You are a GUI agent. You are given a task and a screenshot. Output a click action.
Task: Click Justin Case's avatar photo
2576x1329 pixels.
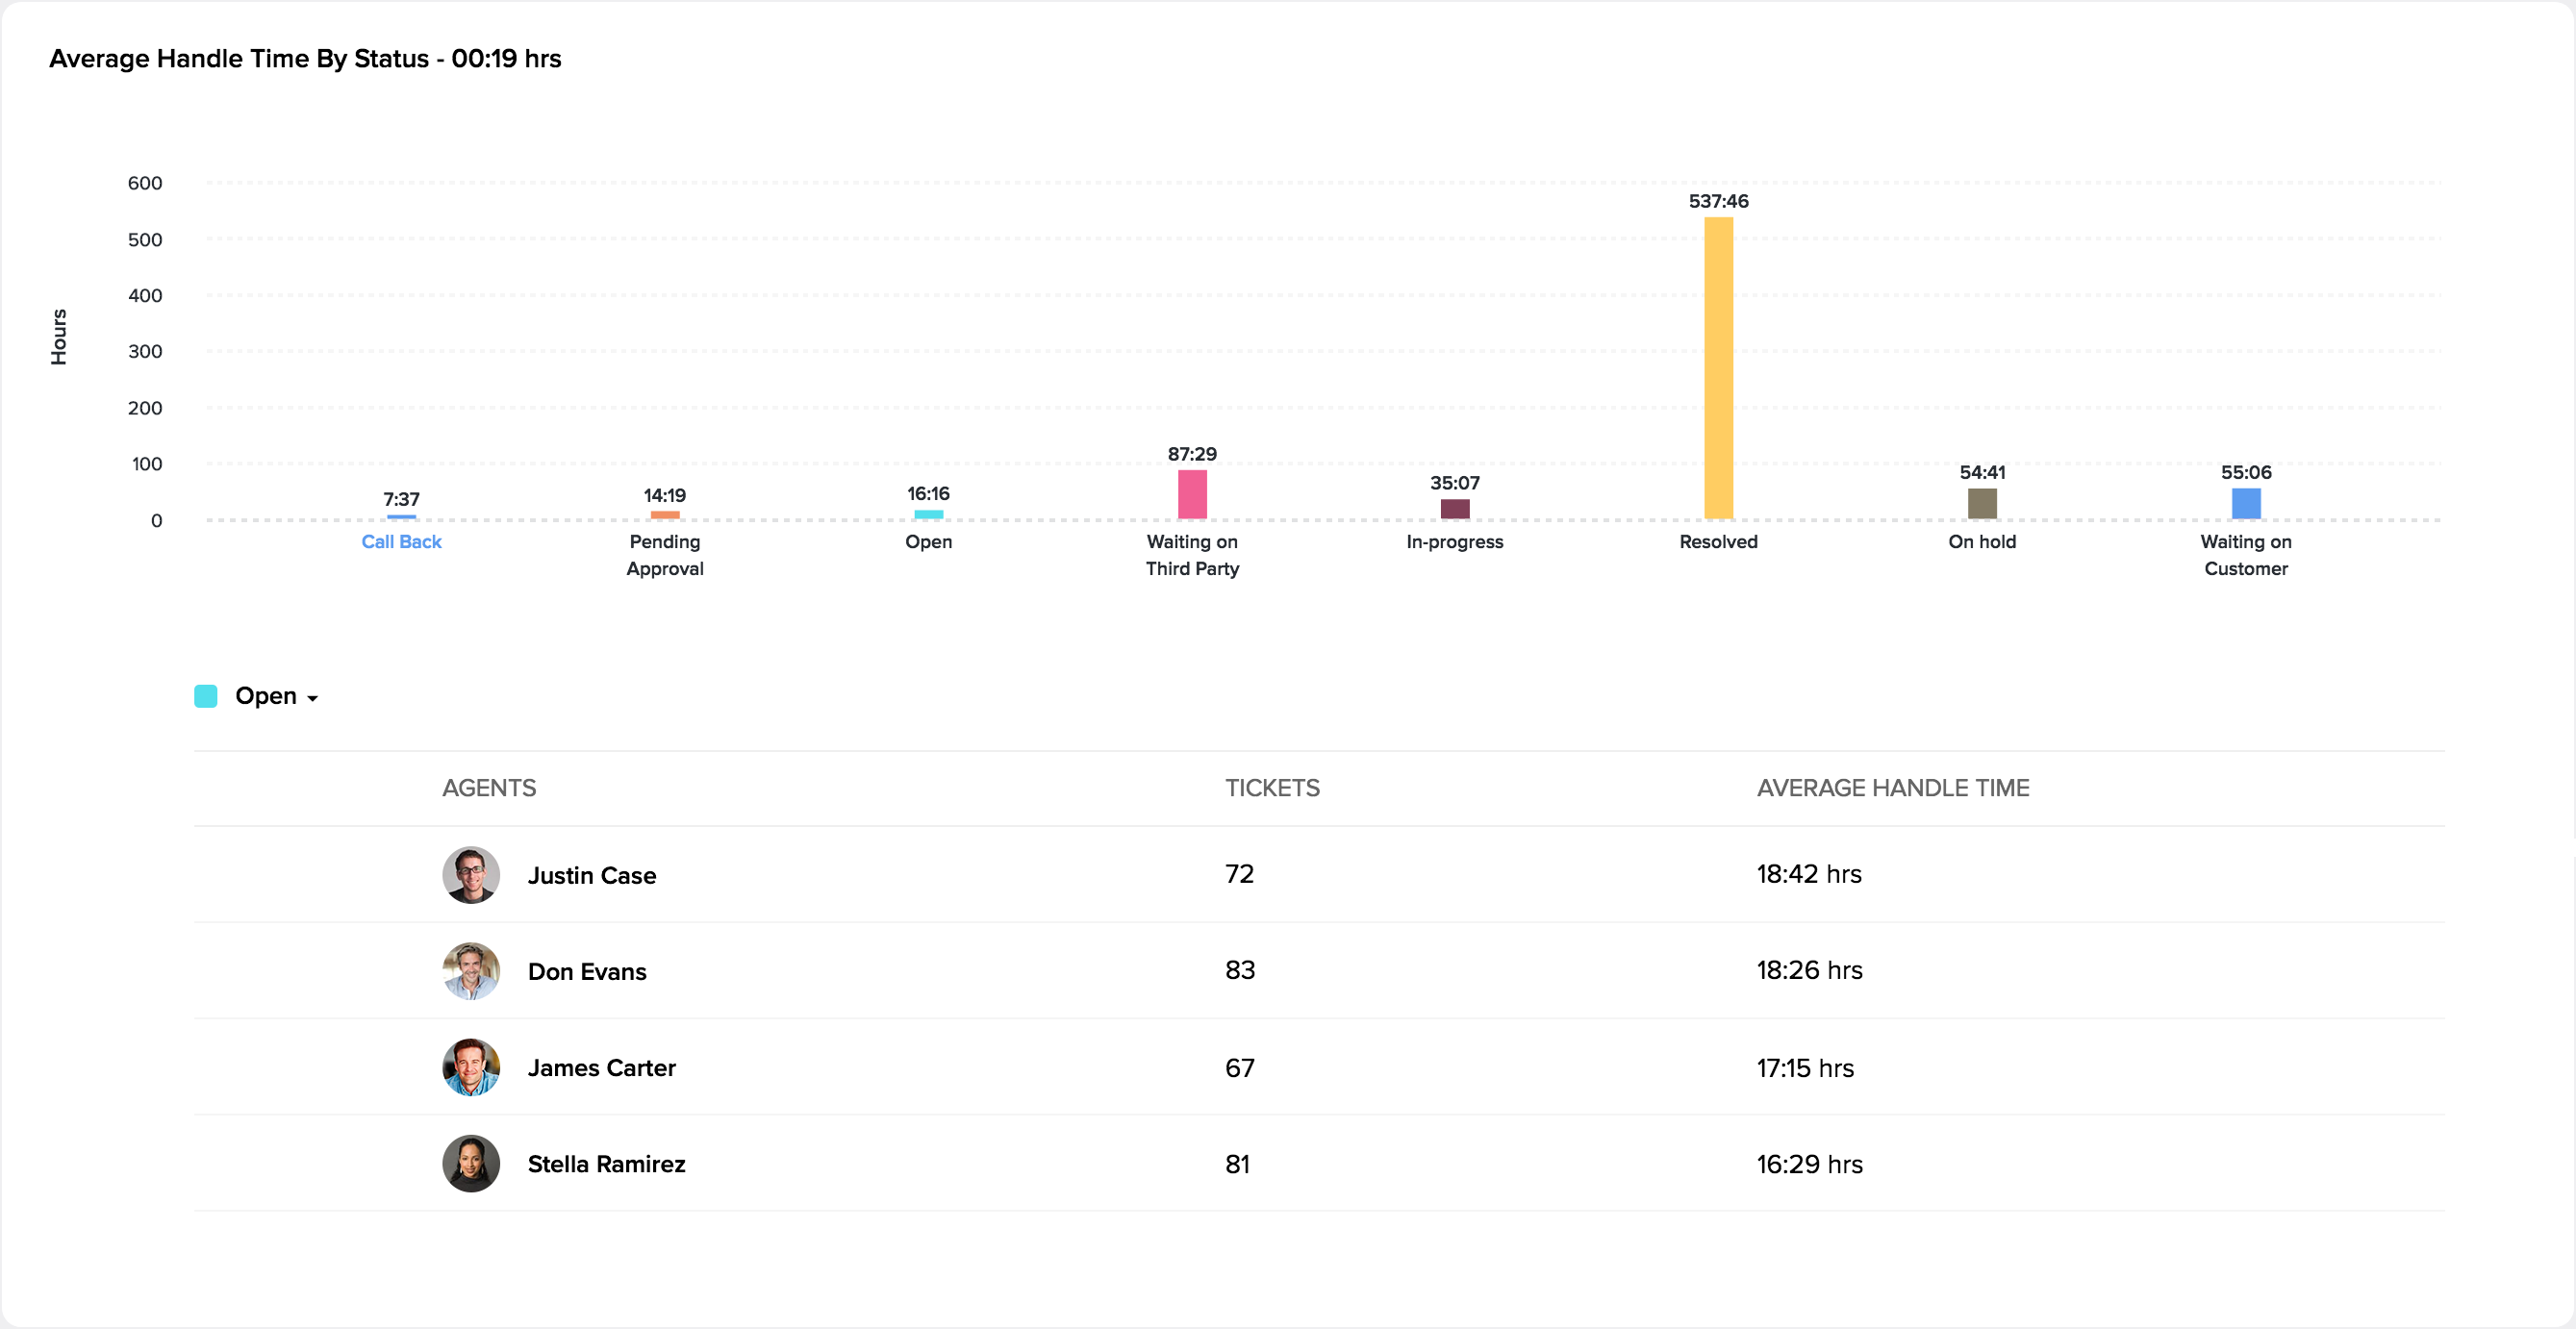[471, 875]
